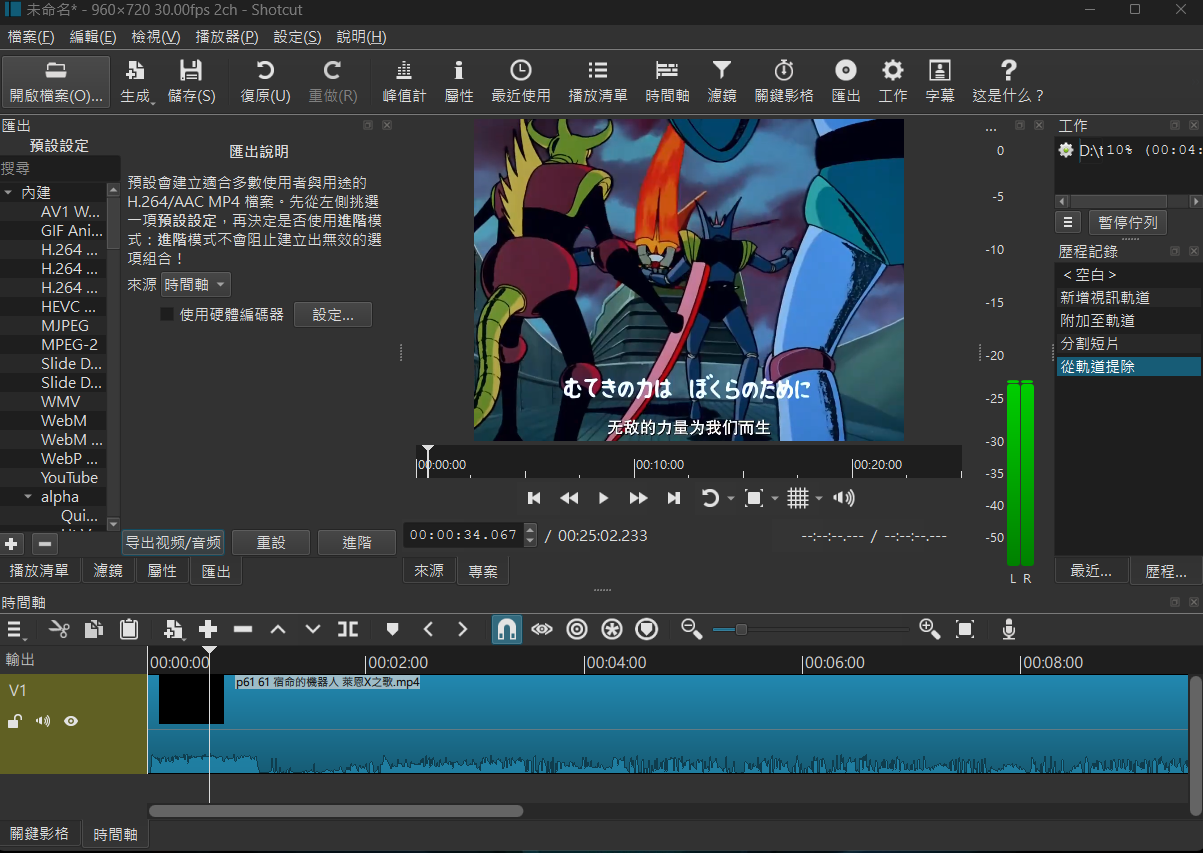Collapse the 內建 presets tree group
1203x853 pixels.
click(x=8, y=192)
